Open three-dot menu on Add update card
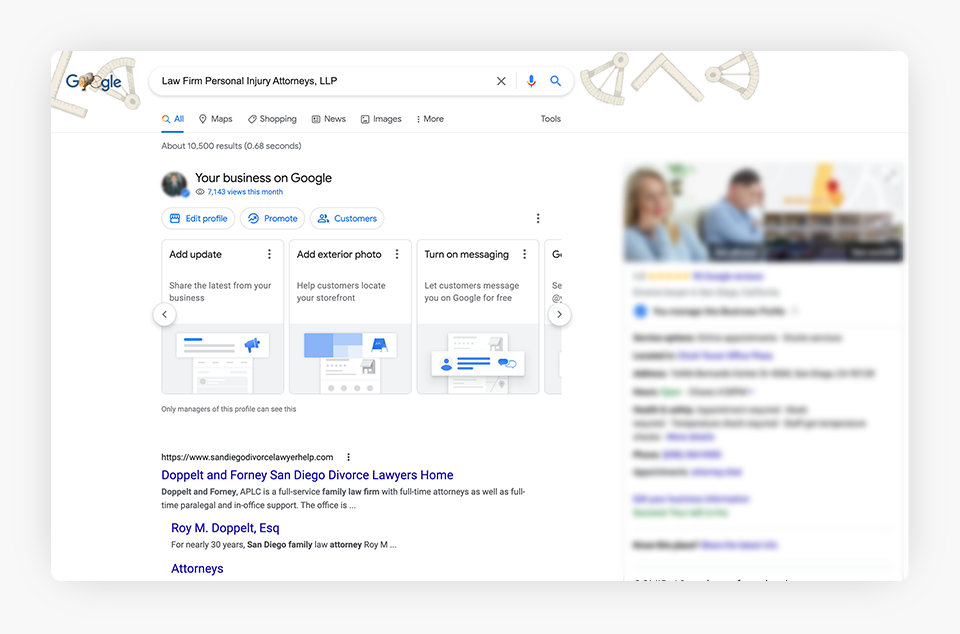This screenshot has height=634, width=960. (269, 254)
